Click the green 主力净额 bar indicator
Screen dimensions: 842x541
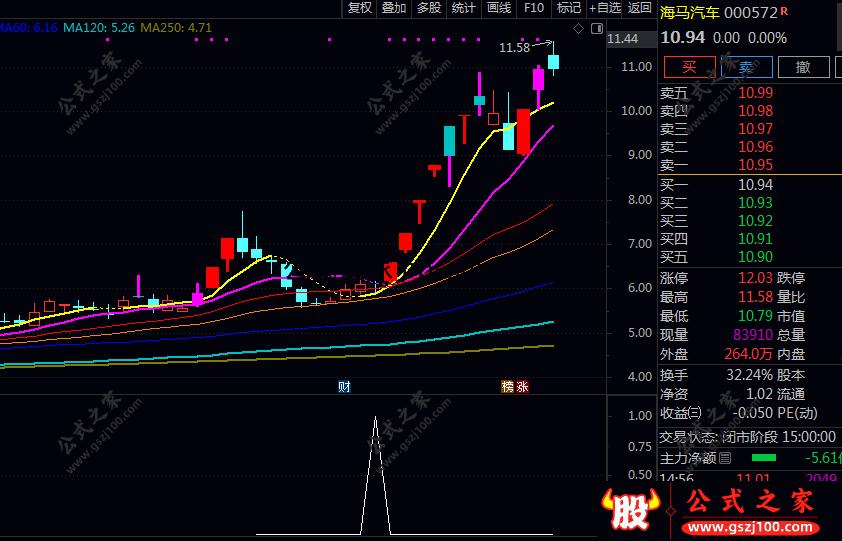point(764,458)
